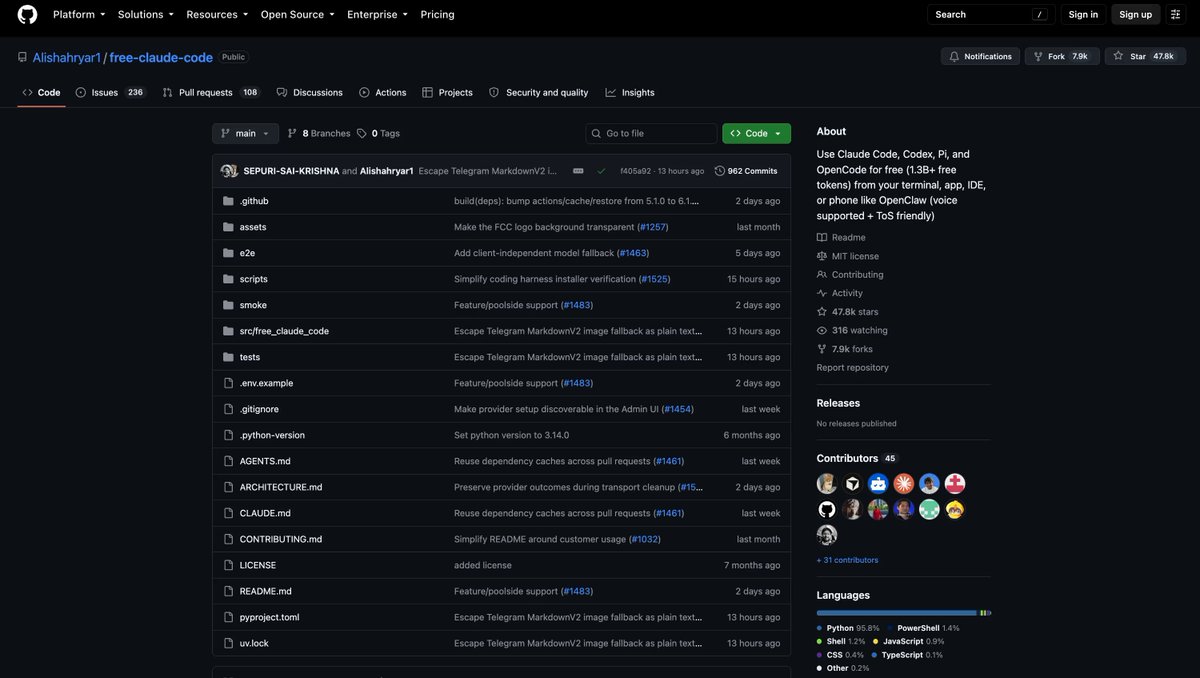Screen dimensions: 1200x678
Task: Switch to the Discussions tab
Action: 310,92
